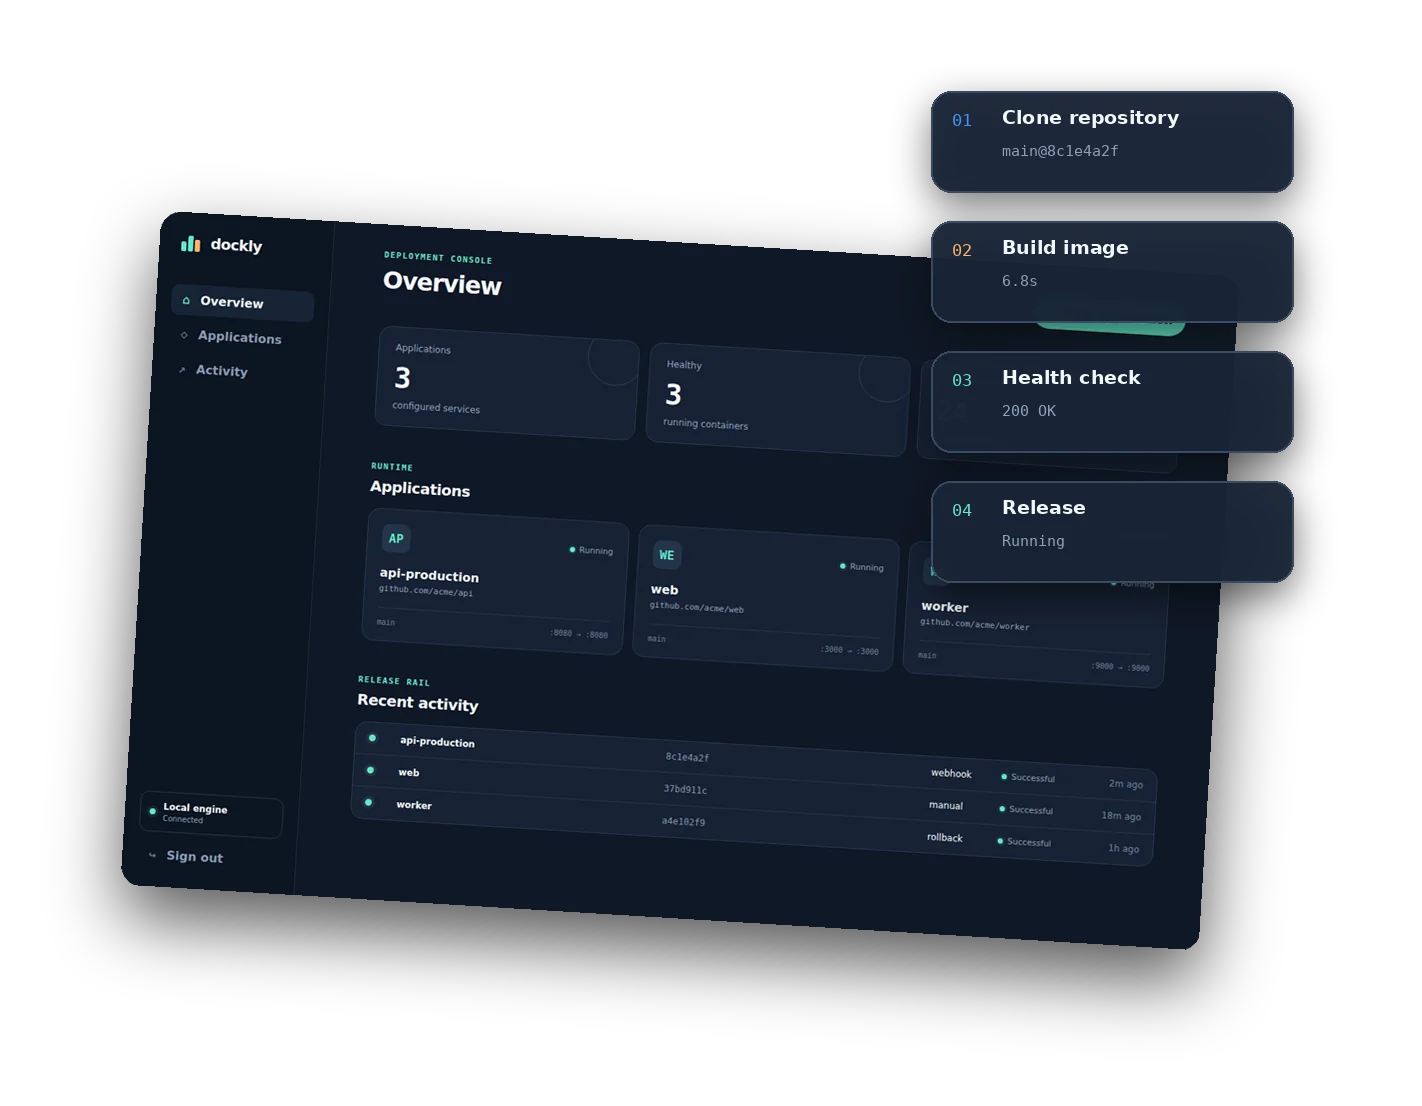Click Successful status in 2m ago row

tap(1028, 777)
